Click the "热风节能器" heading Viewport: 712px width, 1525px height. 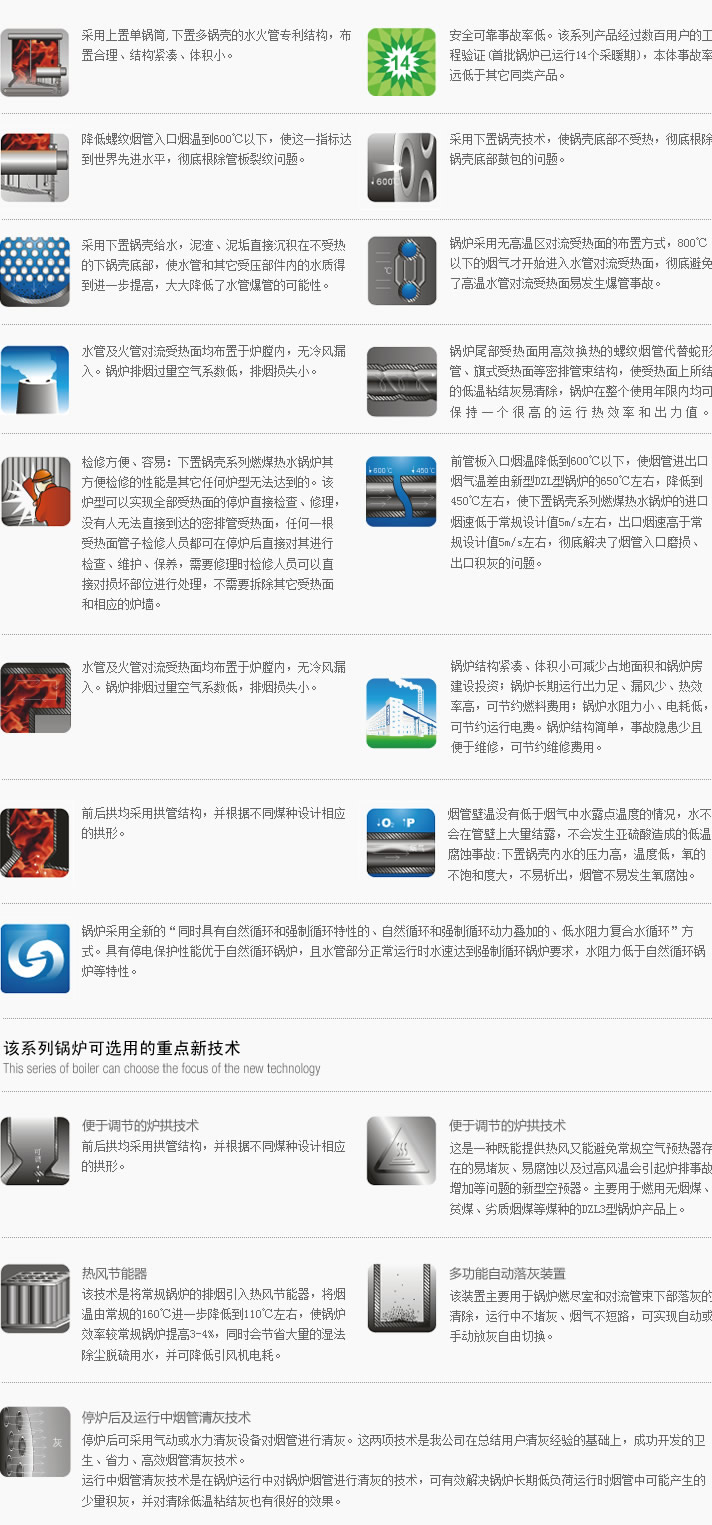coord(114,1273)
